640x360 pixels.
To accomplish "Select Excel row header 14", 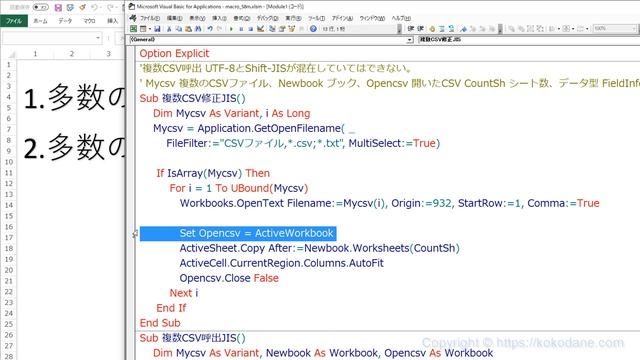I will coord(9,205).
